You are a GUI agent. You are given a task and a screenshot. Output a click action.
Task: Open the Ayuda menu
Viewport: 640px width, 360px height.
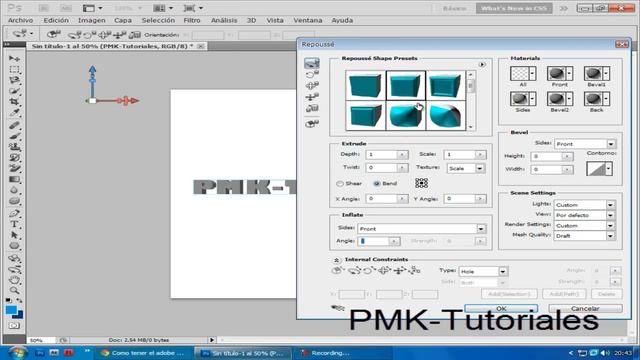(342, 20)
